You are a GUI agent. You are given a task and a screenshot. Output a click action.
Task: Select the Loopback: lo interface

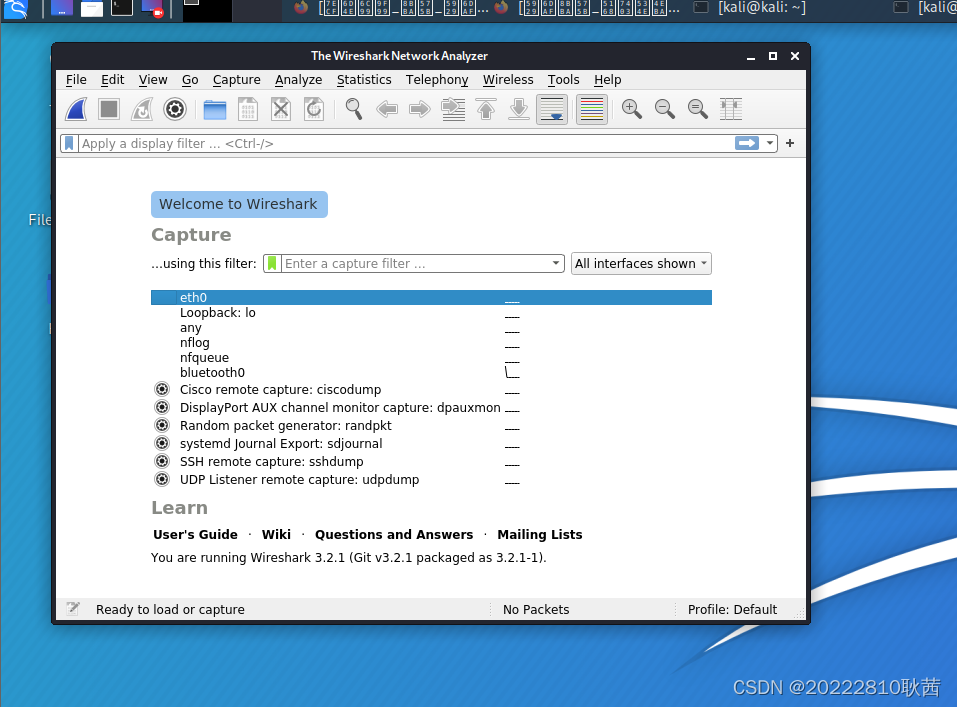[431, 313]
